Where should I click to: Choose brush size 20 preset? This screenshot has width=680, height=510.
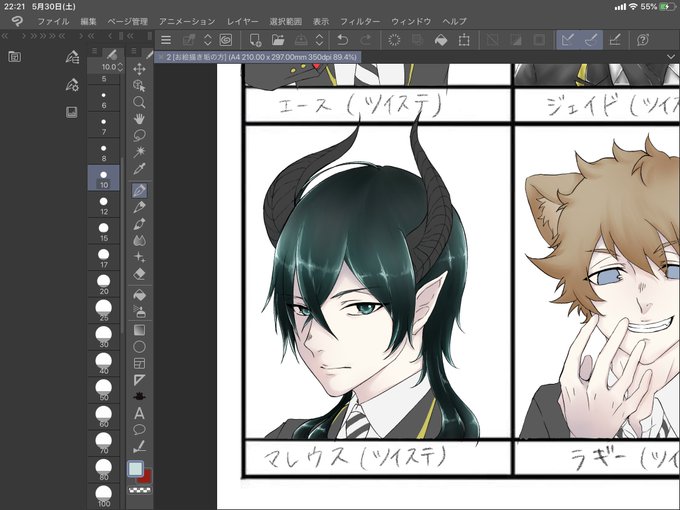(x=104, y=284)
